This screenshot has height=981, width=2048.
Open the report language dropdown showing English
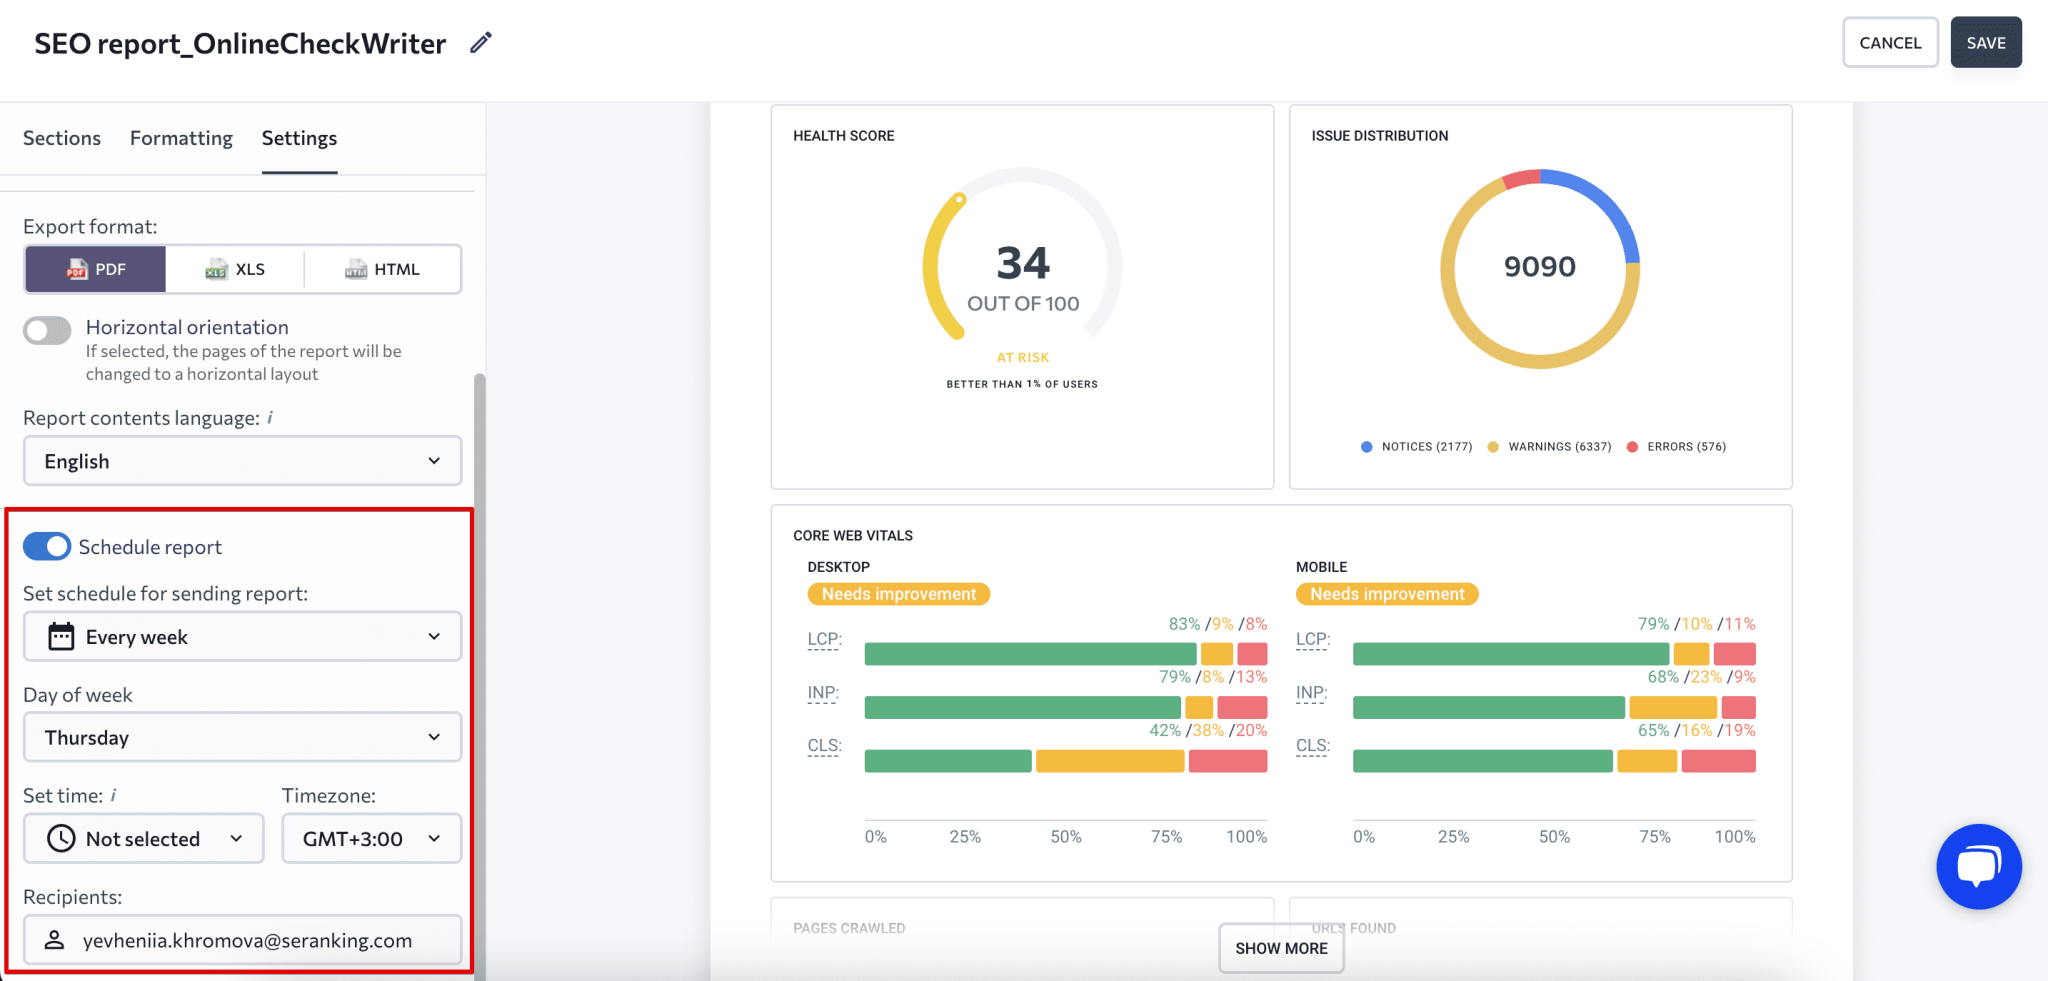[243, 461]
